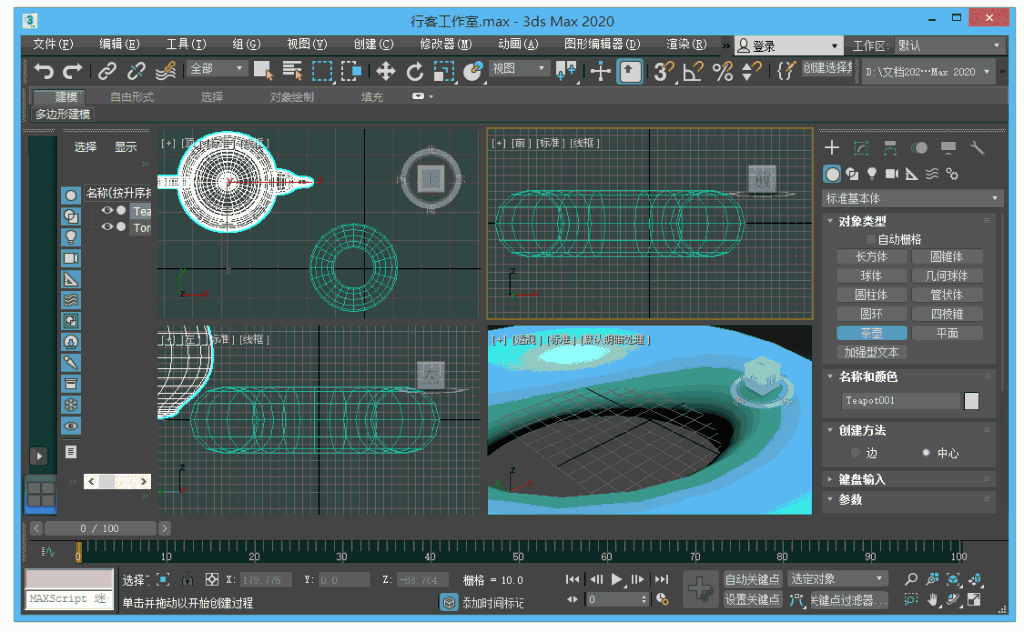Image resolution: width=1024 pixels, height=632 pixels.
Task: Click Zoom Extents All navigation icon
Action: [975, 579]
